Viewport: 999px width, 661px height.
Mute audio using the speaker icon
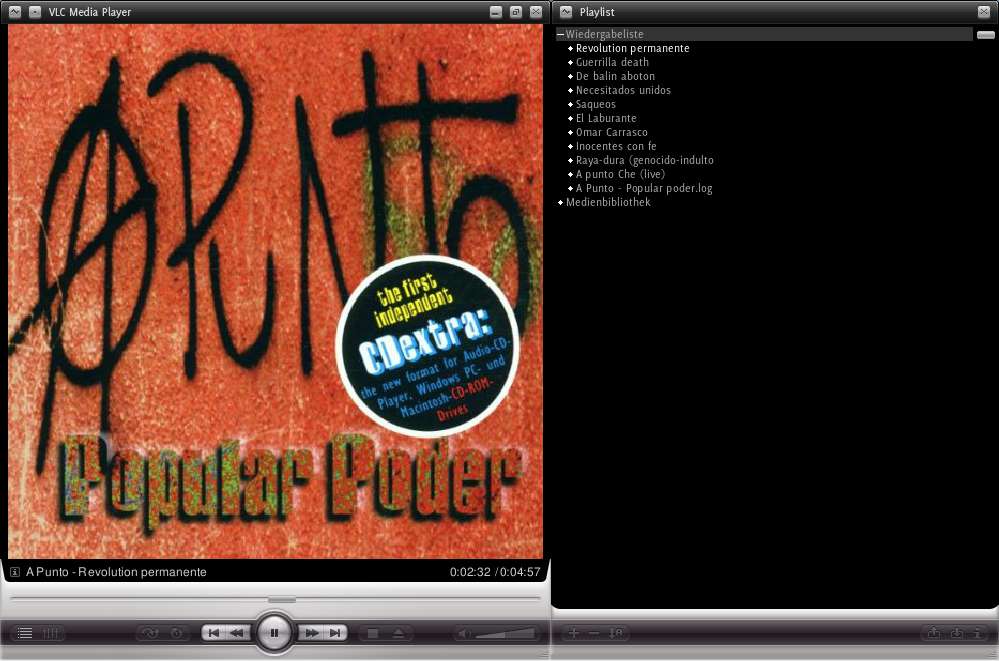pos(464,633)
